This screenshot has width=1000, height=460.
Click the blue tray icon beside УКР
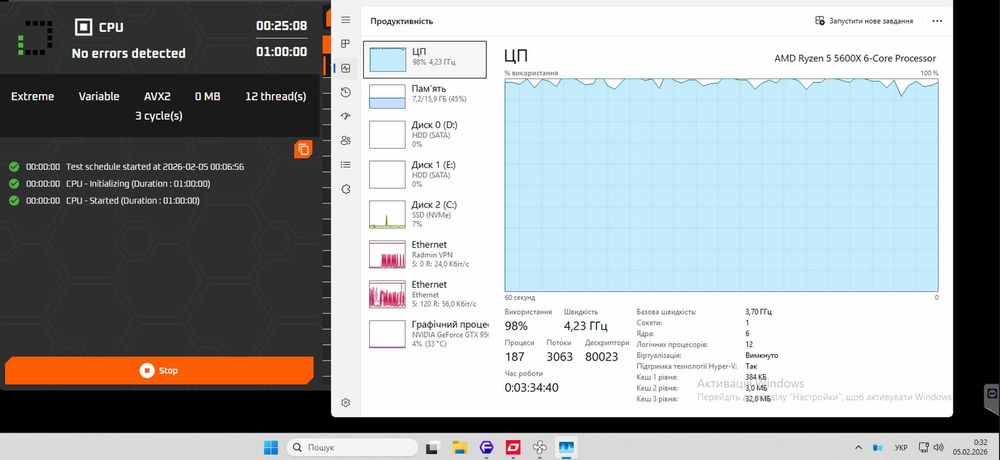pyautogui.click(x=878, y=448)
